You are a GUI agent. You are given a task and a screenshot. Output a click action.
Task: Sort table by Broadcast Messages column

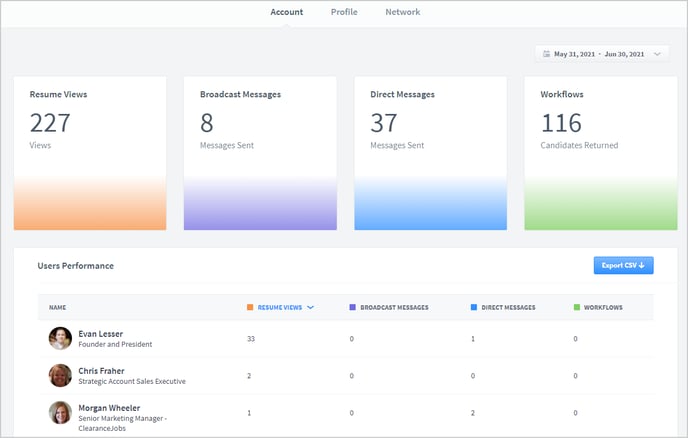[x=394, y=308]
